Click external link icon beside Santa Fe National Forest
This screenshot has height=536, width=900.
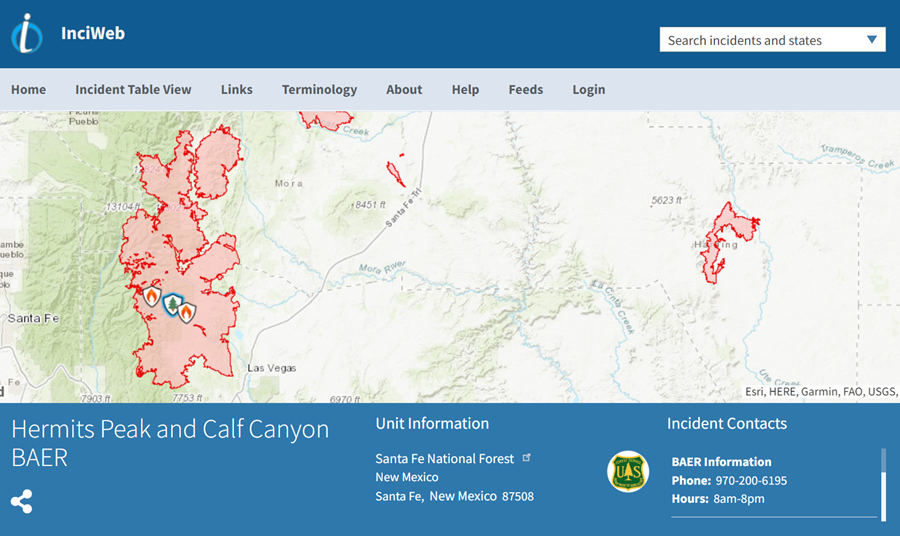(527, 458)
